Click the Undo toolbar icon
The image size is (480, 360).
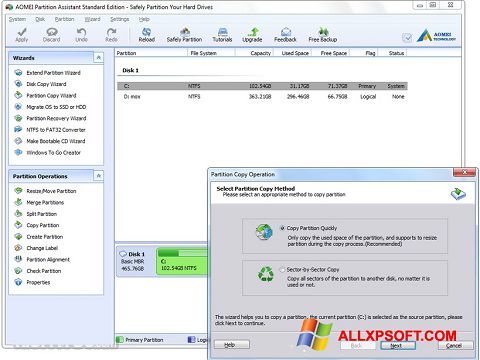81,35
